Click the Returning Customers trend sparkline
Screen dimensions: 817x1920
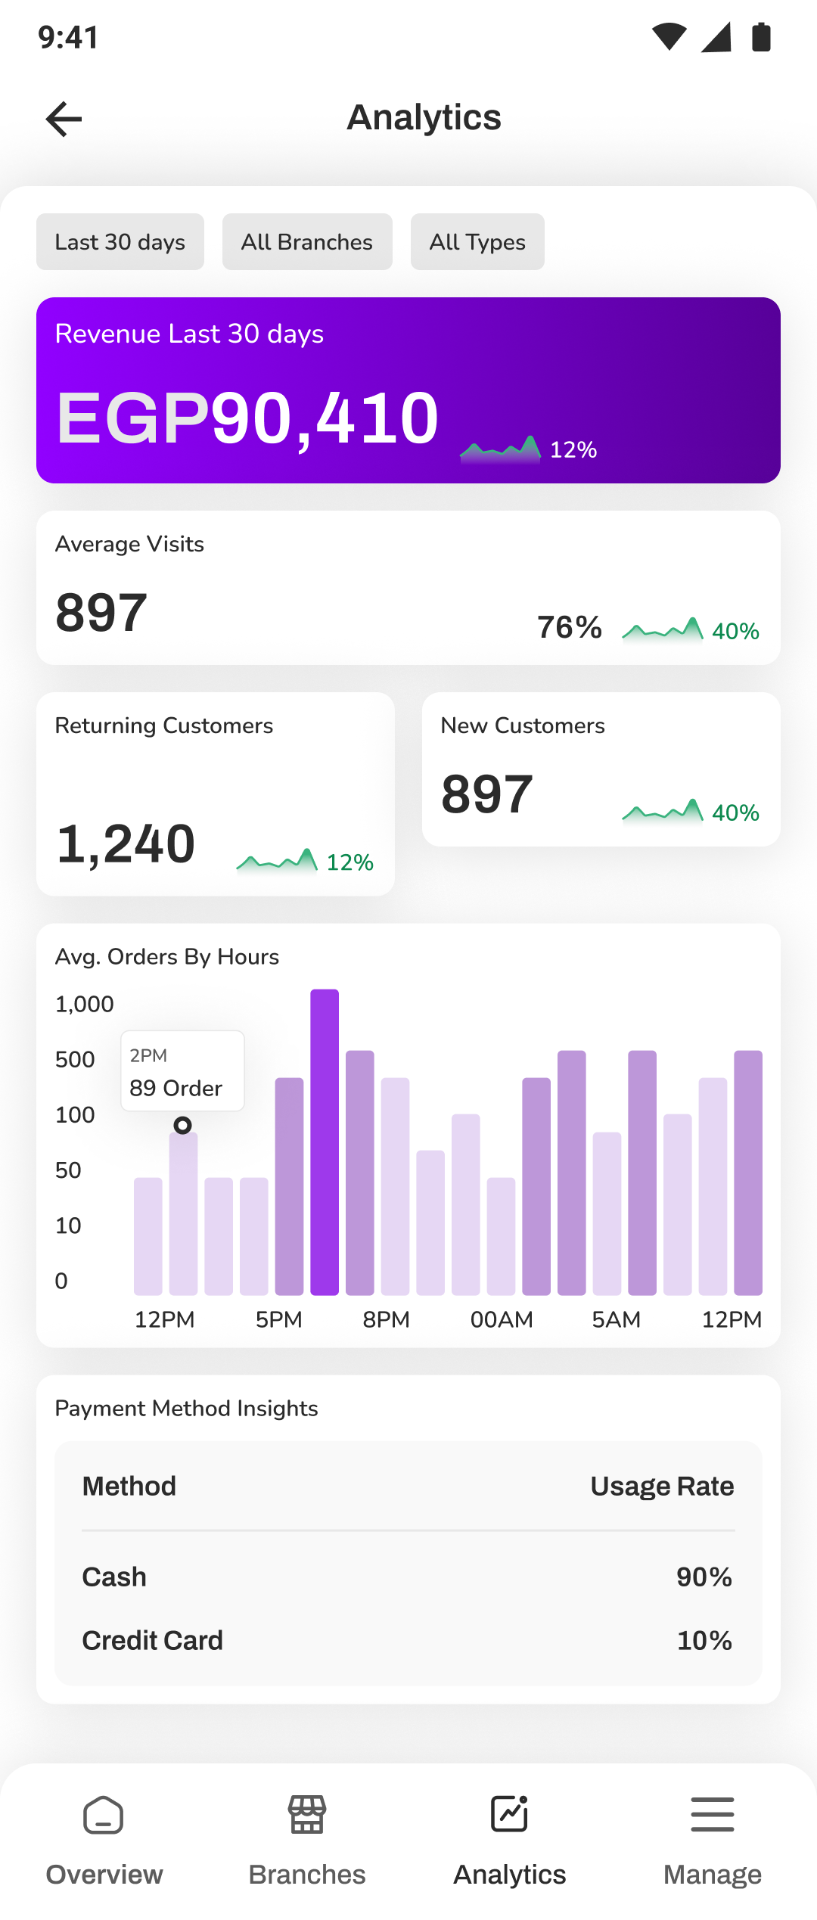pos(277,861)
